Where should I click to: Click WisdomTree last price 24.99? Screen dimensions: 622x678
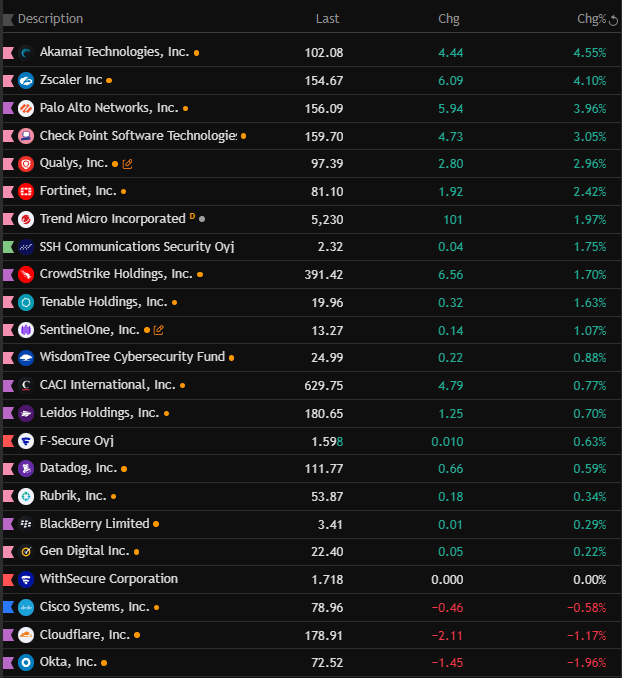pyautogui.click(x=327, y=358)
